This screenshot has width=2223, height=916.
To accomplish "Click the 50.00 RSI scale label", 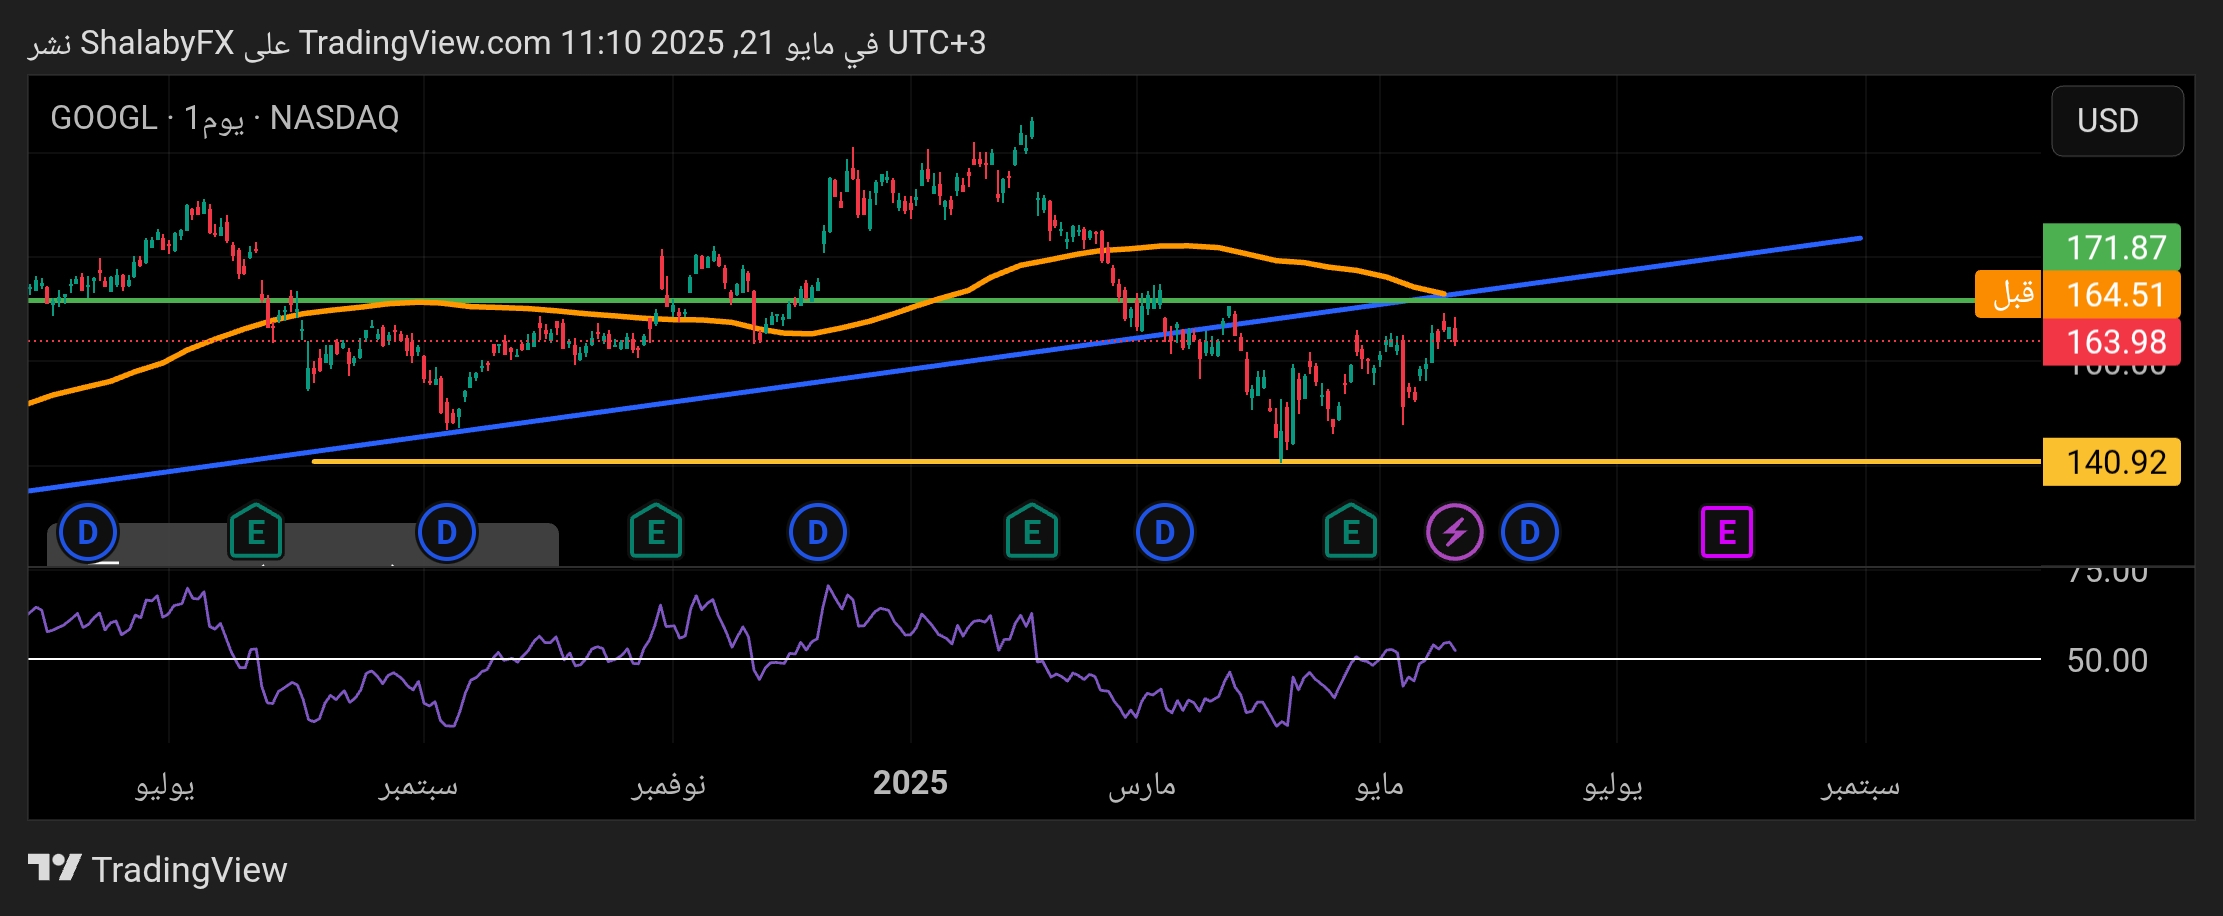I will click(x=2107, y=660).
